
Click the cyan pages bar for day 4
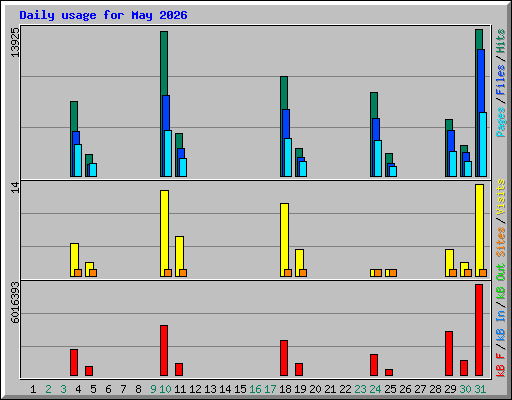78,160
